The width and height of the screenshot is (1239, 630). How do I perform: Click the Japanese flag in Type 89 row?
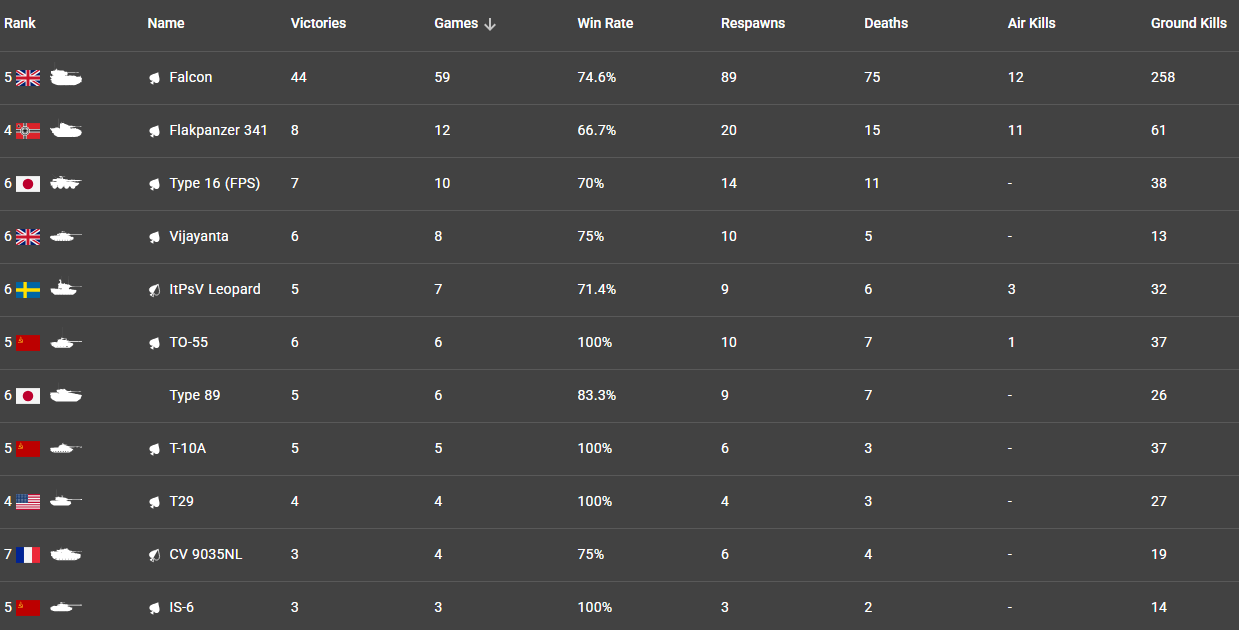(28, 396)
